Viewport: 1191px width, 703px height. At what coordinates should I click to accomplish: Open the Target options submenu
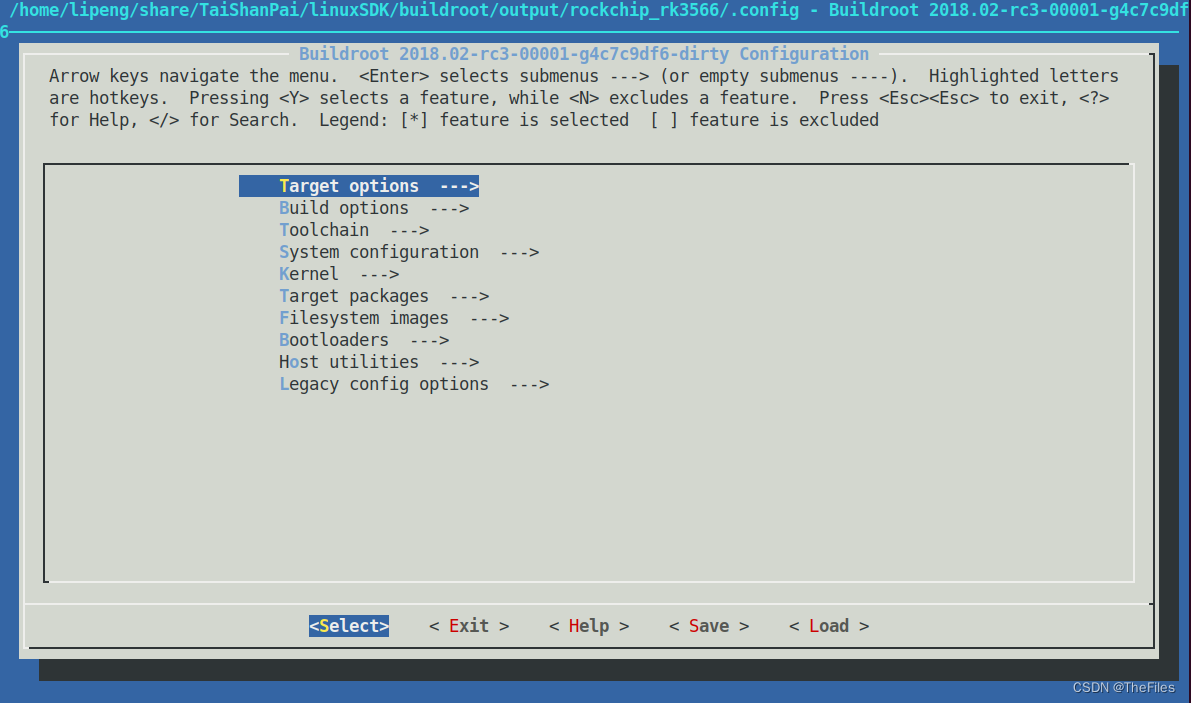[359, 186]
